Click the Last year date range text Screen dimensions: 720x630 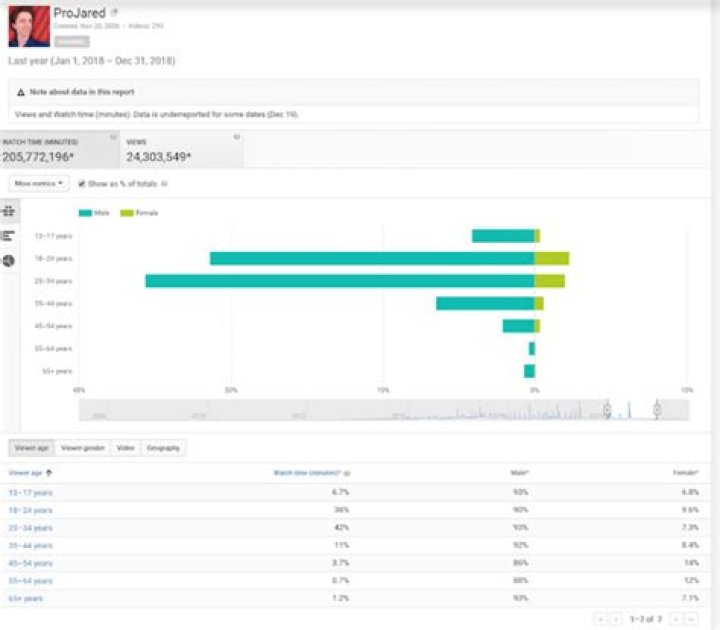pos(92,61)
